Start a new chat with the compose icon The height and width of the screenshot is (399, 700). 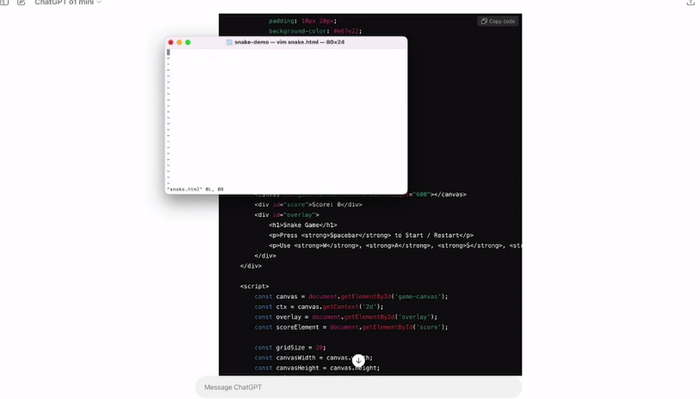click(21, 2)
